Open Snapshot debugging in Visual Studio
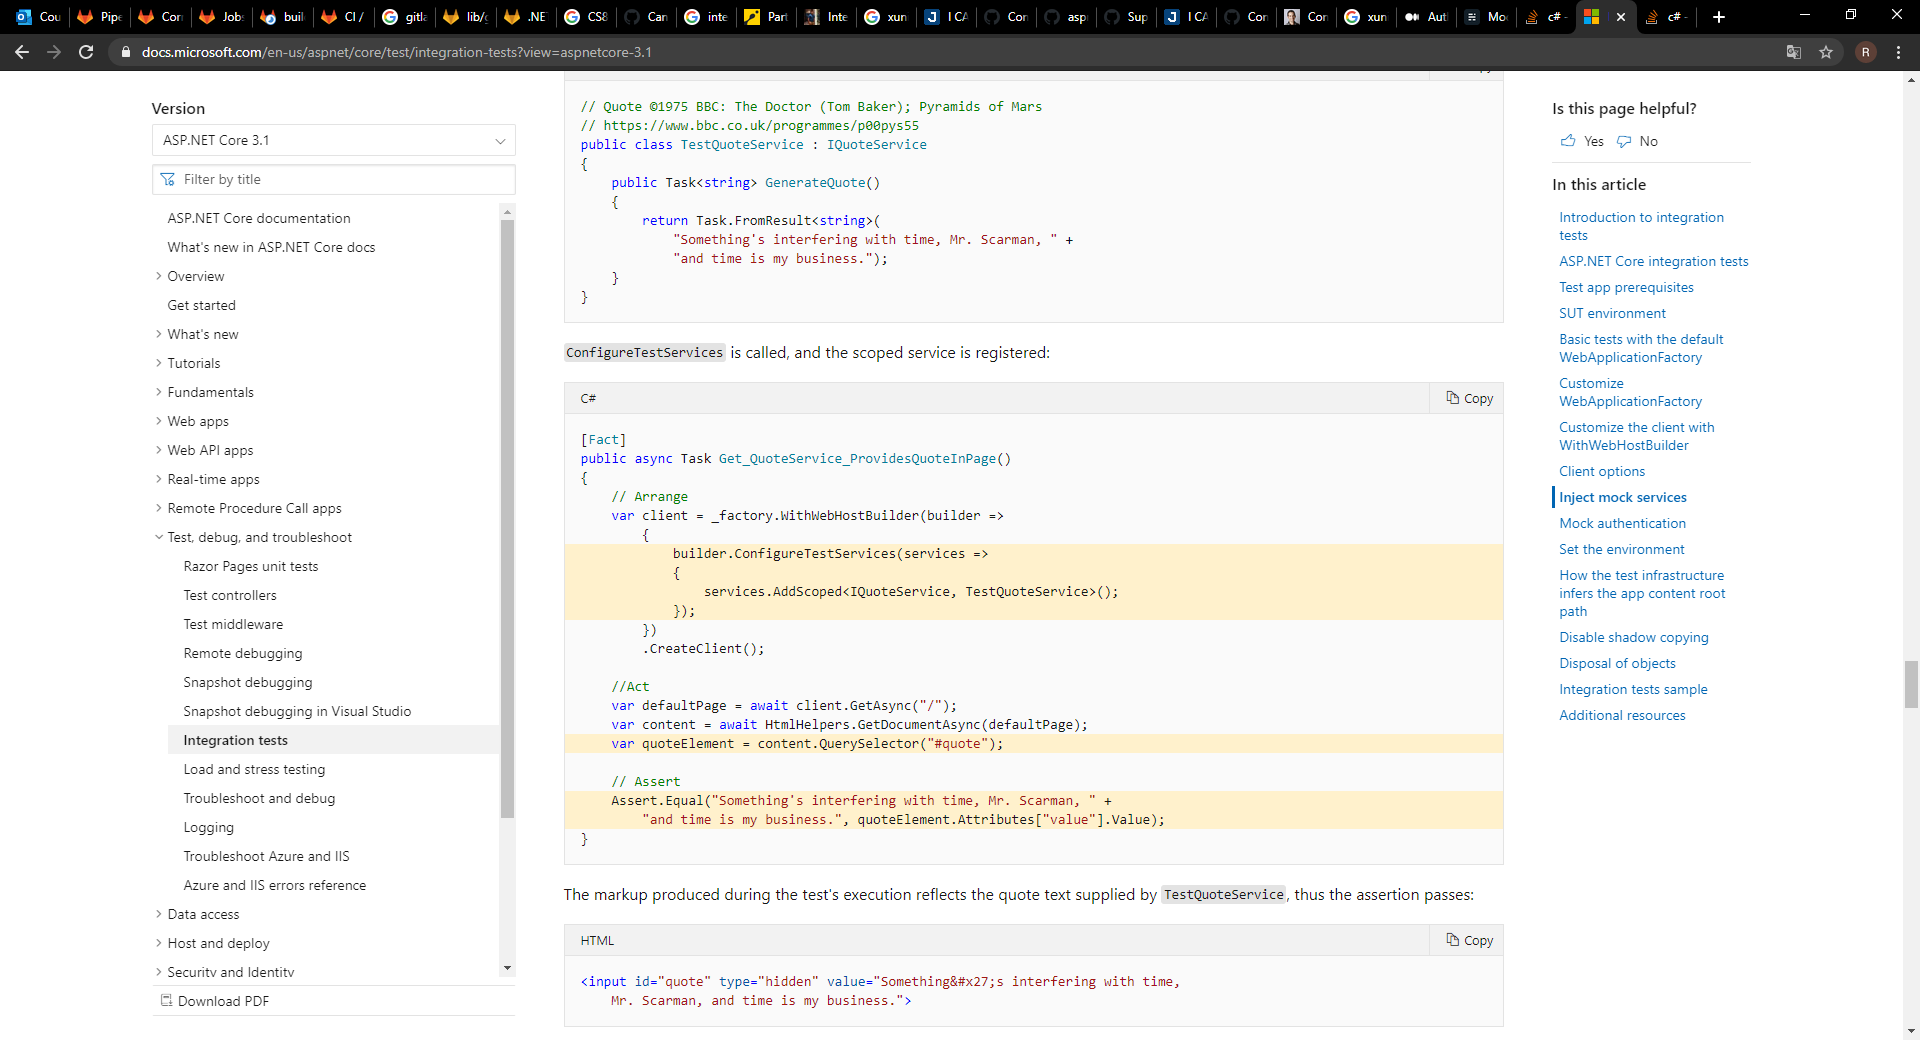This screenshot has height=1040, width=1920. pyautogui.click(x=297, y=711)
